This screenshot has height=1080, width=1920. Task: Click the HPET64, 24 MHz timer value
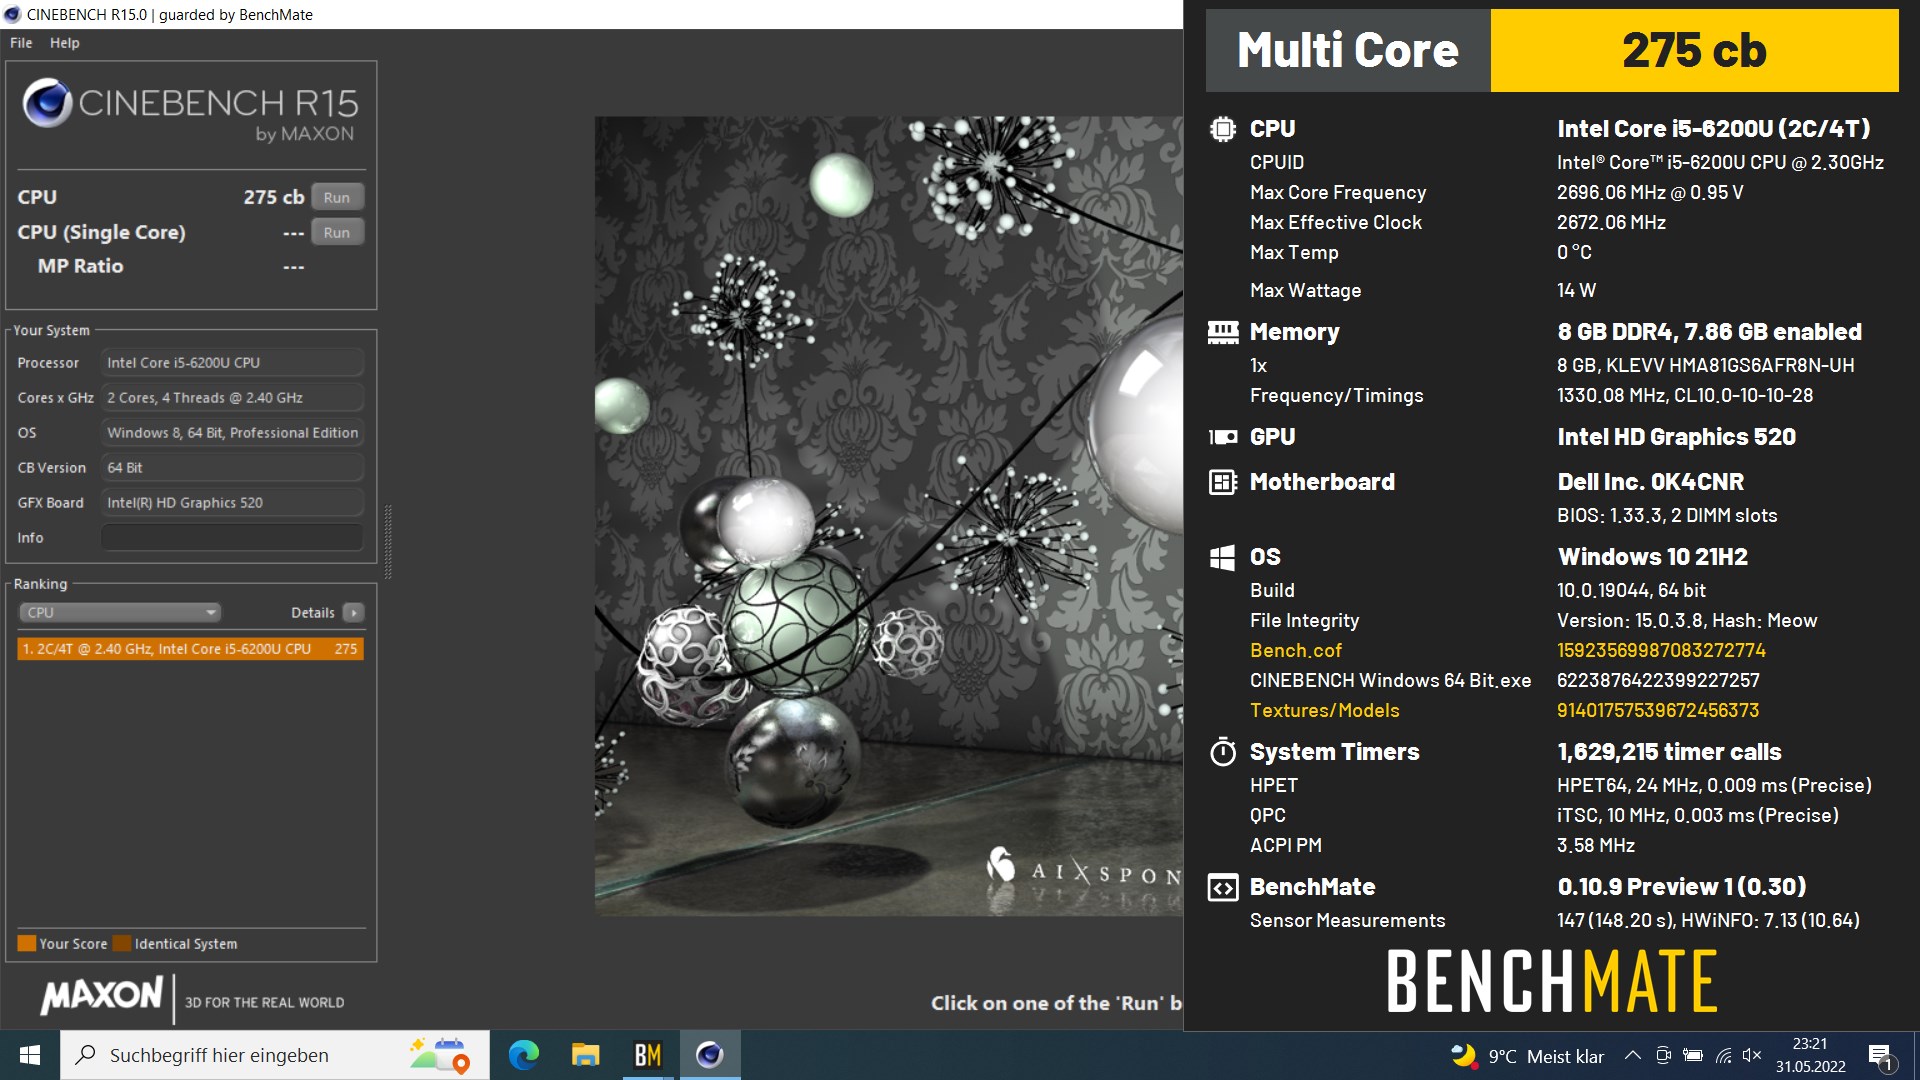1714,785
